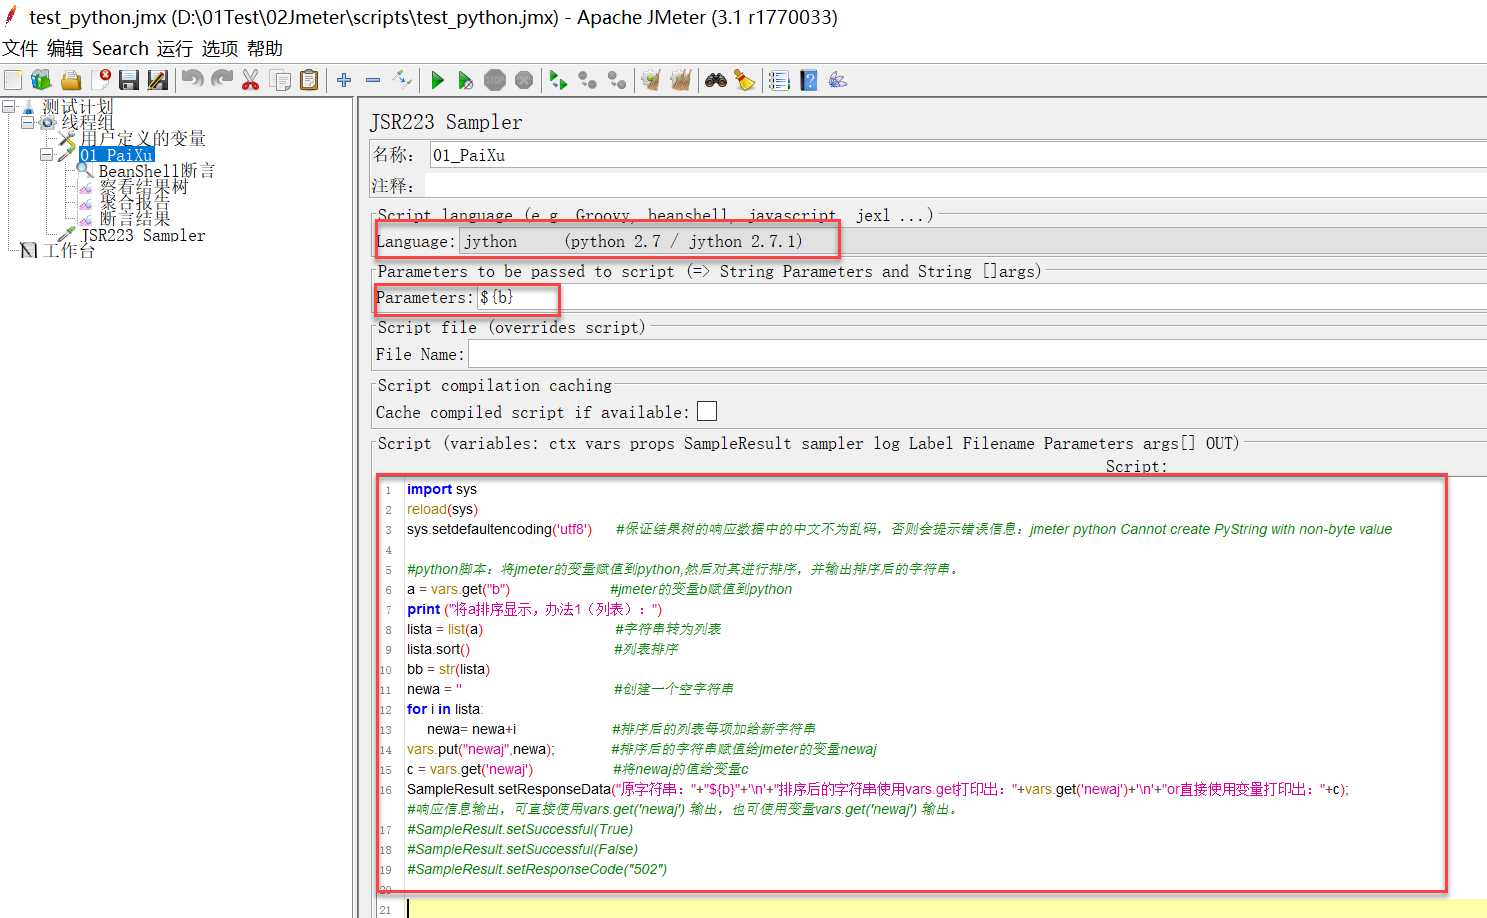The height and width of the screenshot is (918, 1487).
Task: Open the Help question mark icon
Action: coord(809,80)
